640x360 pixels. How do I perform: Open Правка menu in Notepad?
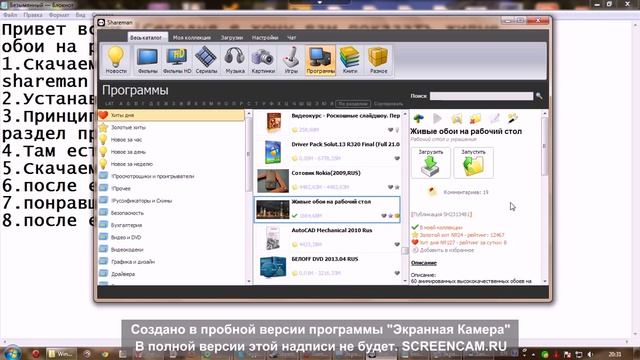tap(33, 15)
